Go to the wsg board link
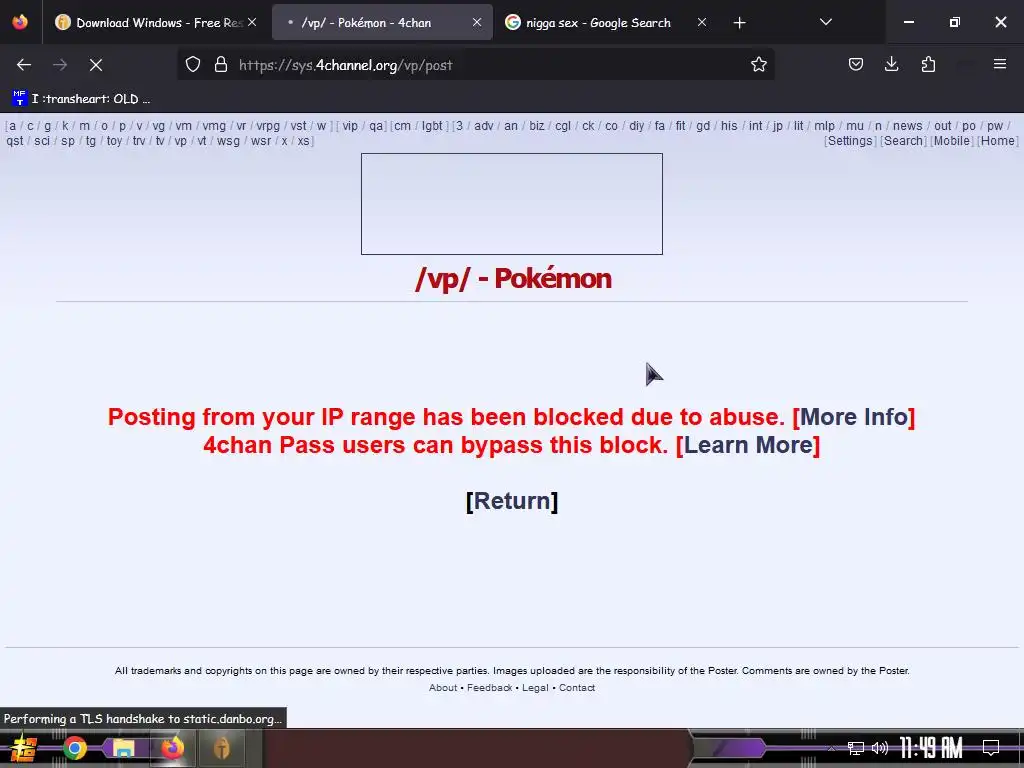This screenshot has width=1024, height=768. [228, 141]
